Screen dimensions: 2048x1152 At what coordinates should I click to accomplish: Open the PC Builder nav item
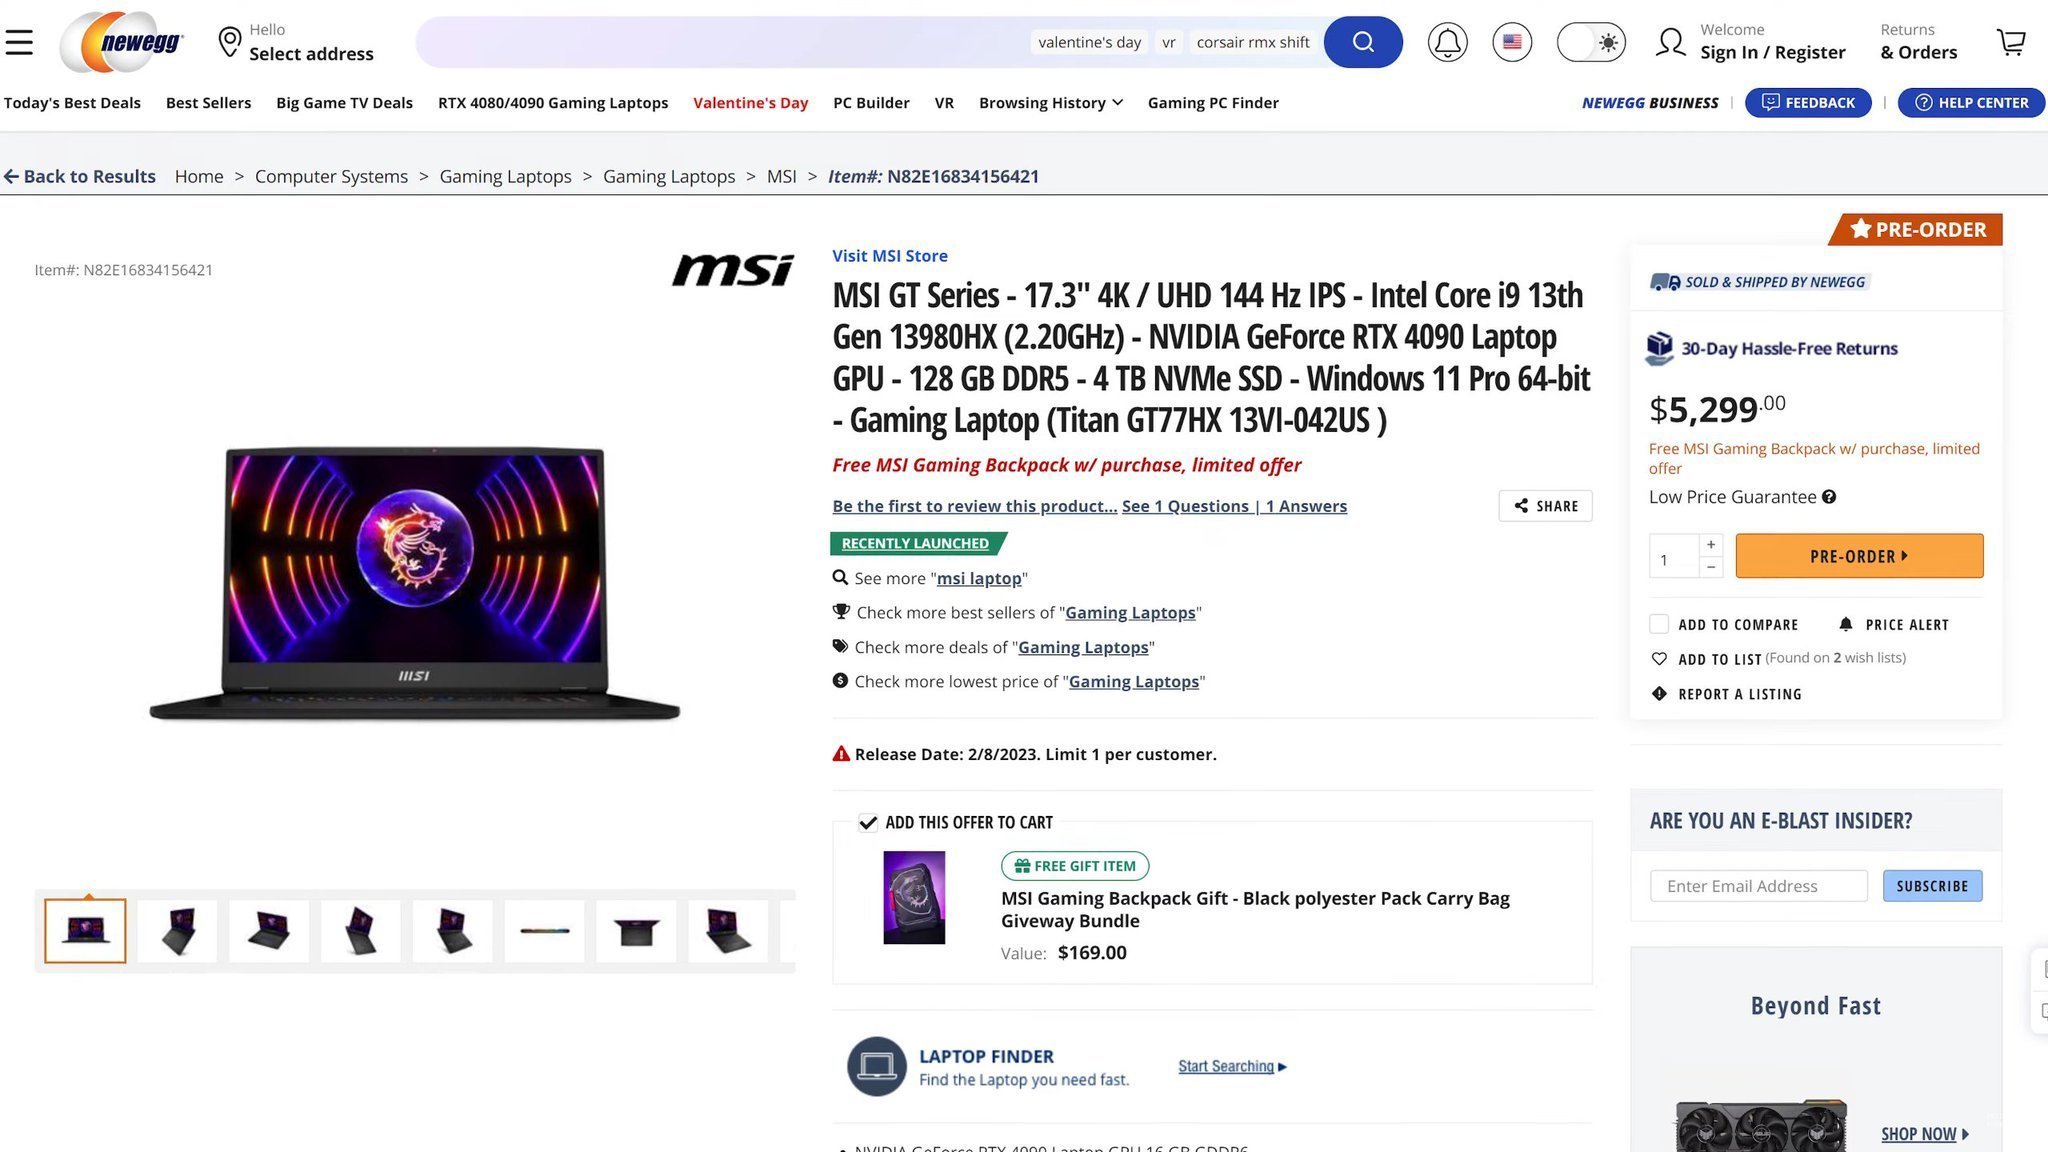click(x=871, y=103)
